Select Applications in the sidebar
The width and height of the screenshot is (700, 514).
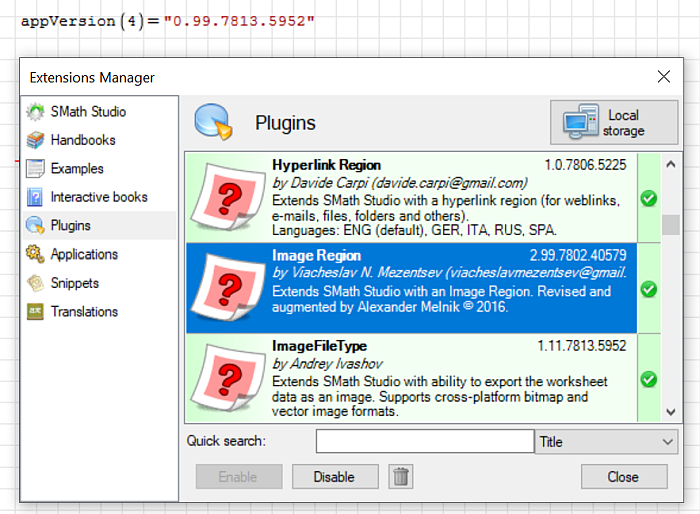tap(84, 255)
